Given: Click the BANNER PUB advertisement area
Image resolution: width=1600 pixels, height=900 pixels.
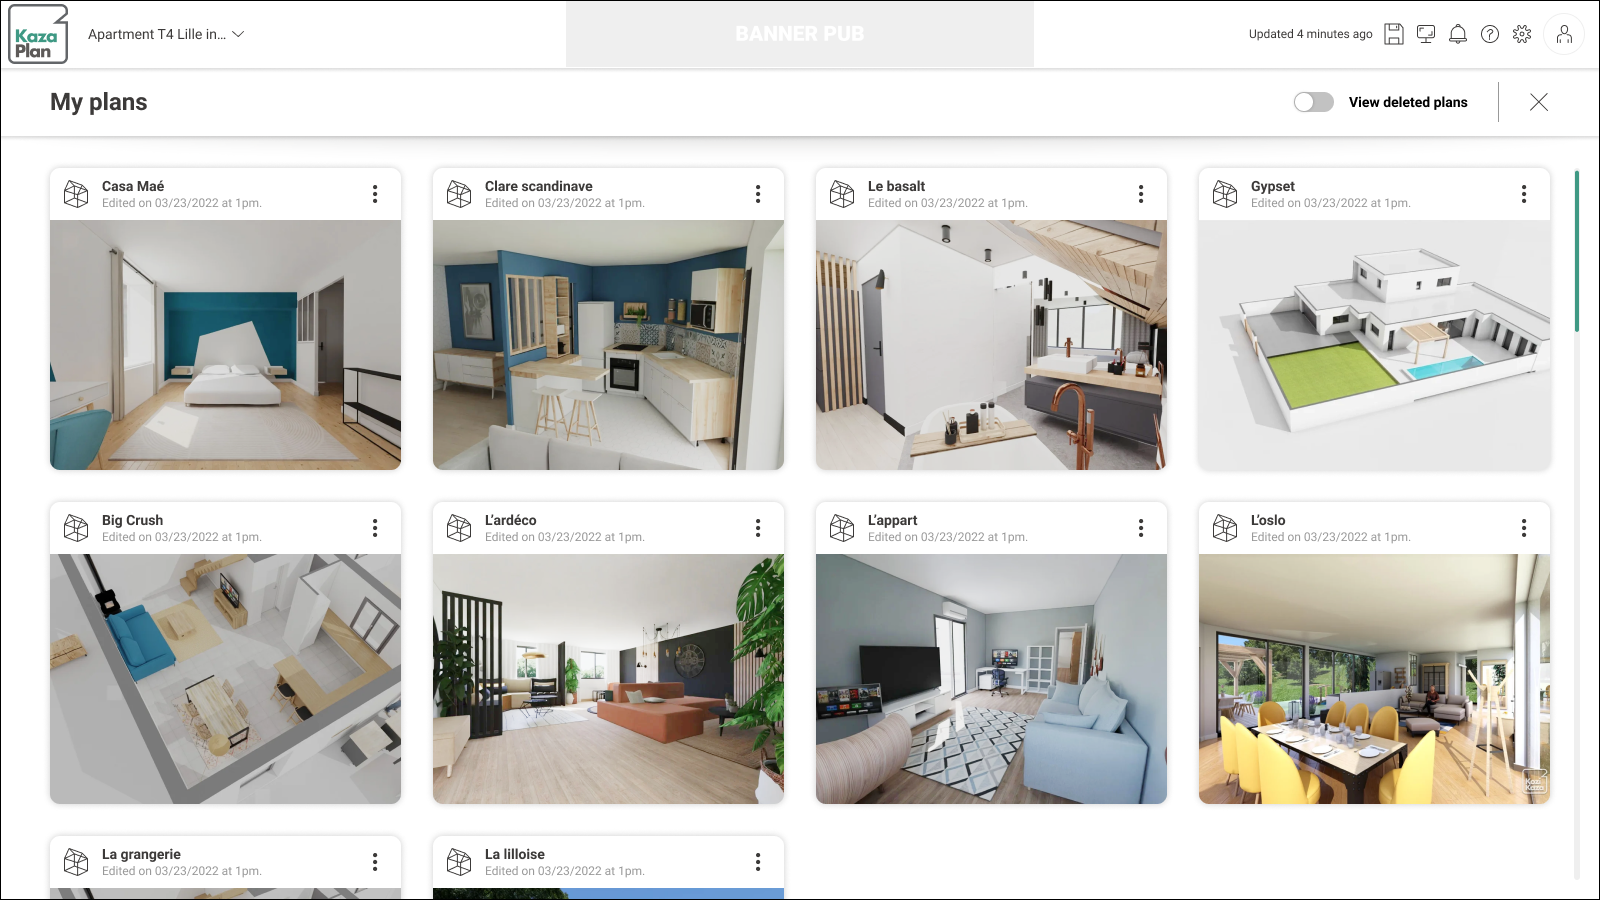Looking at the screenshot, I should click(x=800, y=34).
